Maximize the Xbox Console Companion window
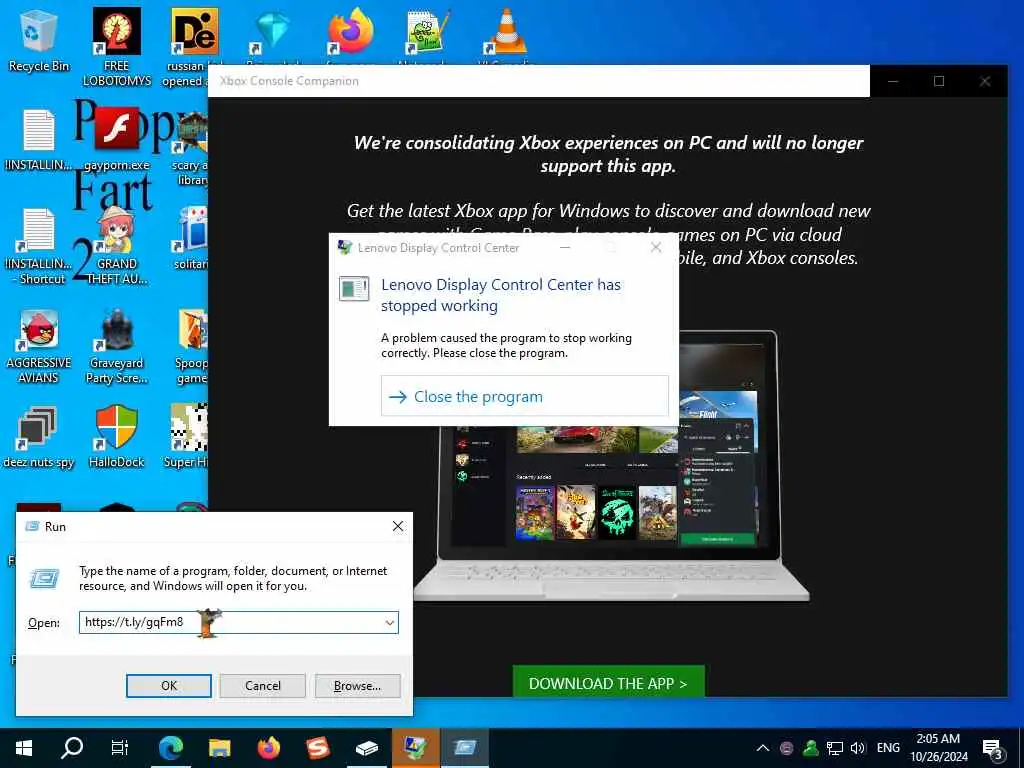 point(939,81)
